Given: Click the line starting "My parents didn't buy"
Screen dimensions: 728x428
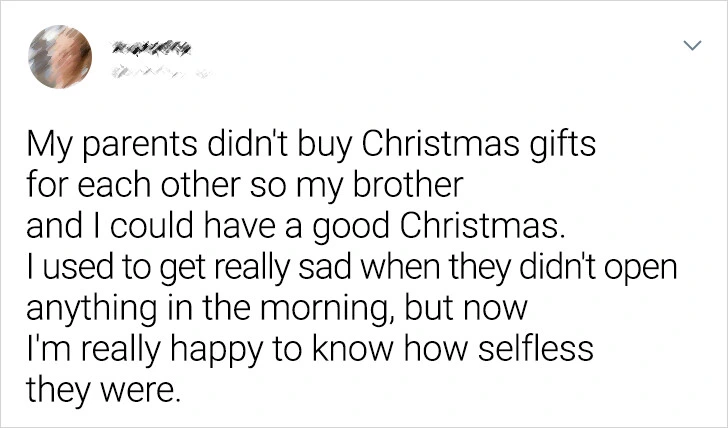Looking at the screenshot, I should tap(311, 147).
